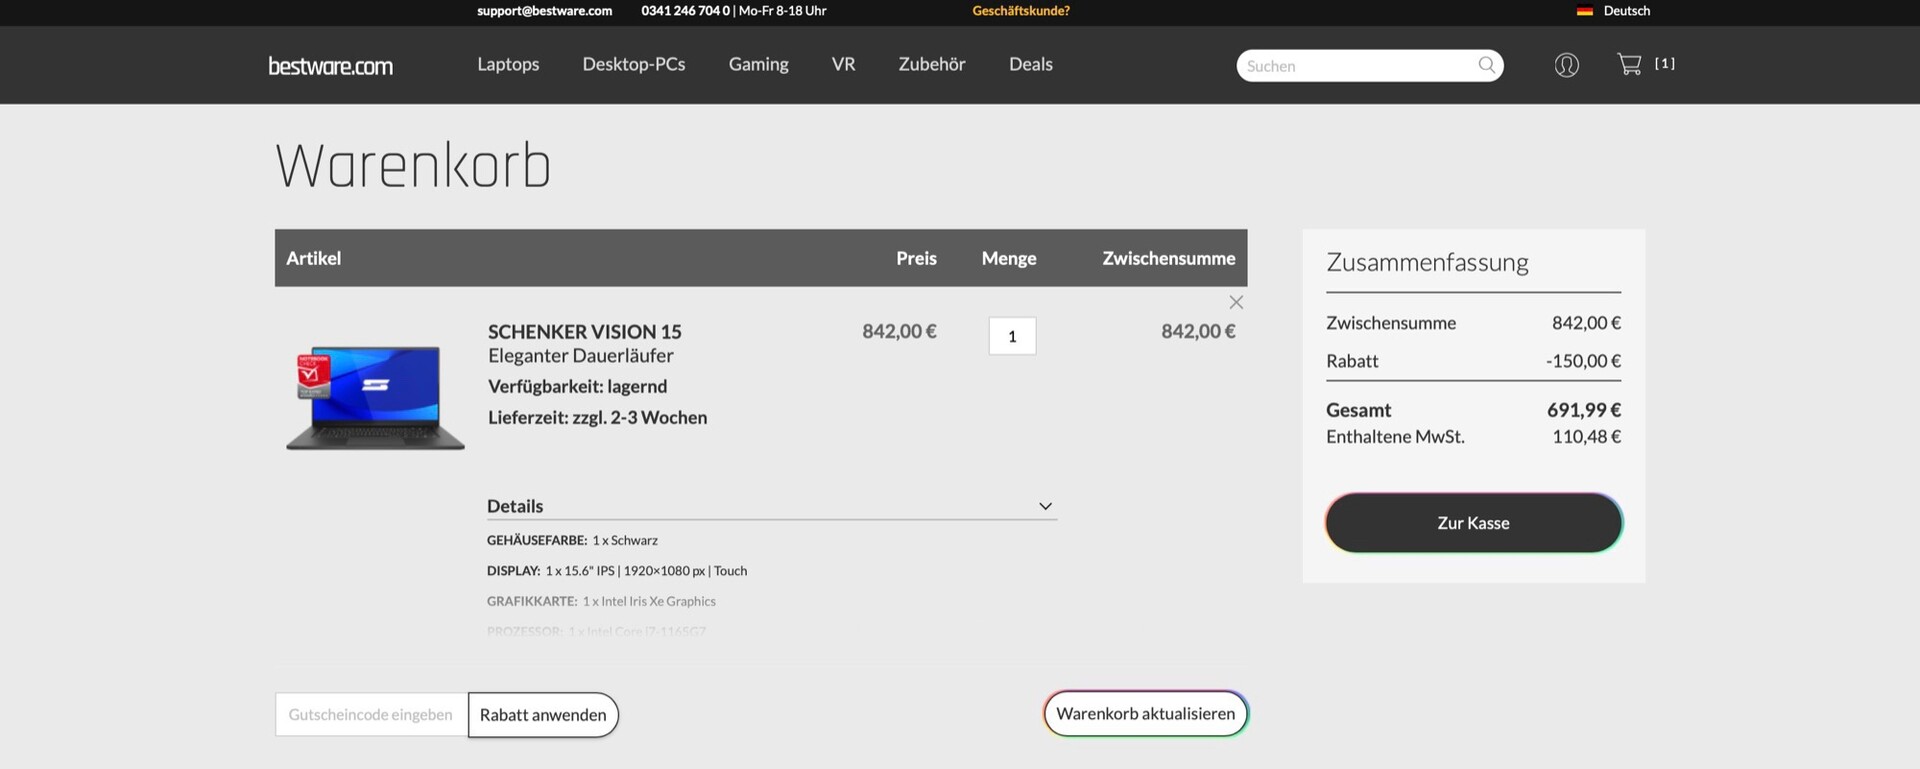Click the German flag language icon
The height and width of the screenshot is (769, 1920).
click(x=1584, y=11)
